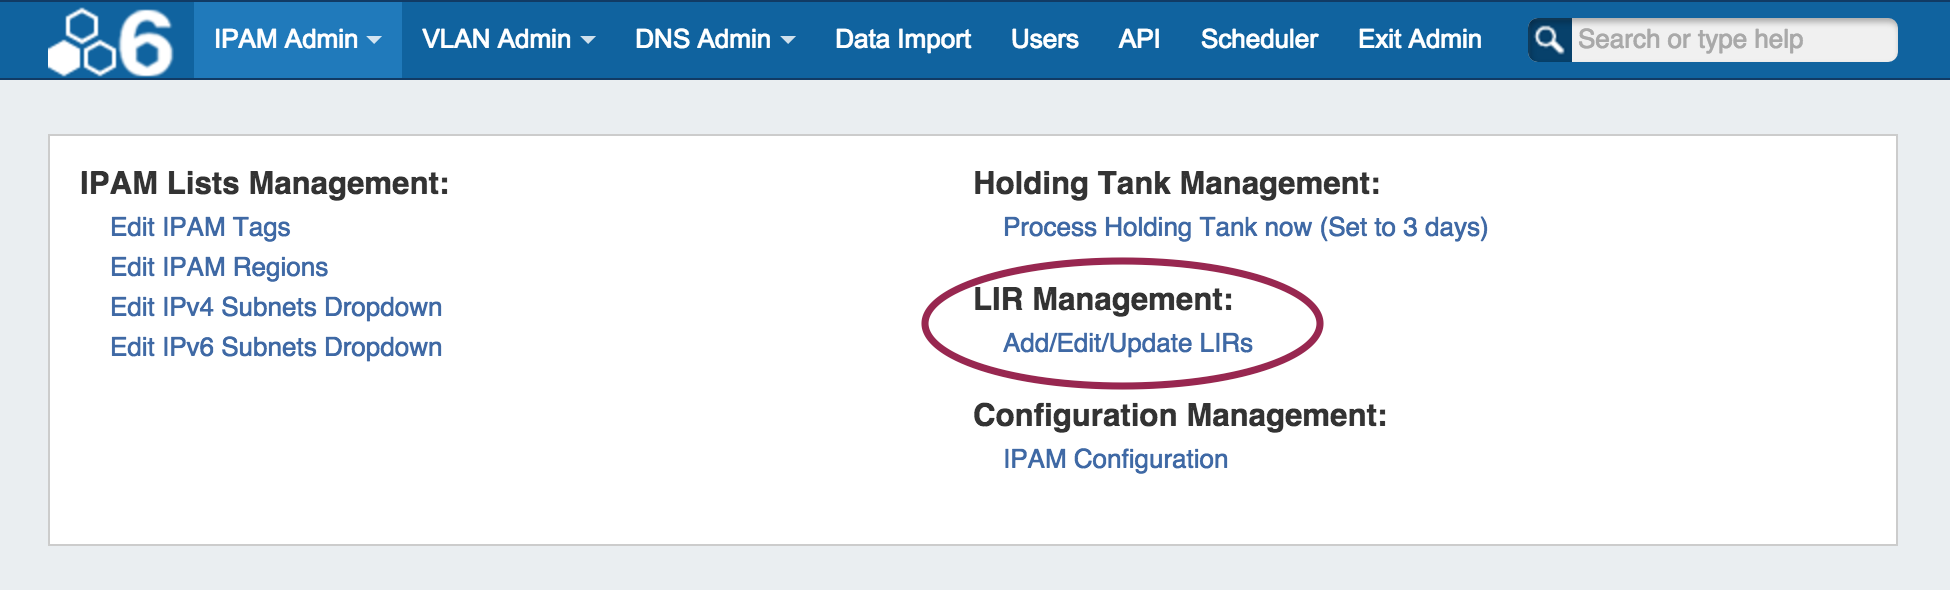The image size is (1950, 590).
Task: Open the Scheduler page
Action: tap(1259, 39)
